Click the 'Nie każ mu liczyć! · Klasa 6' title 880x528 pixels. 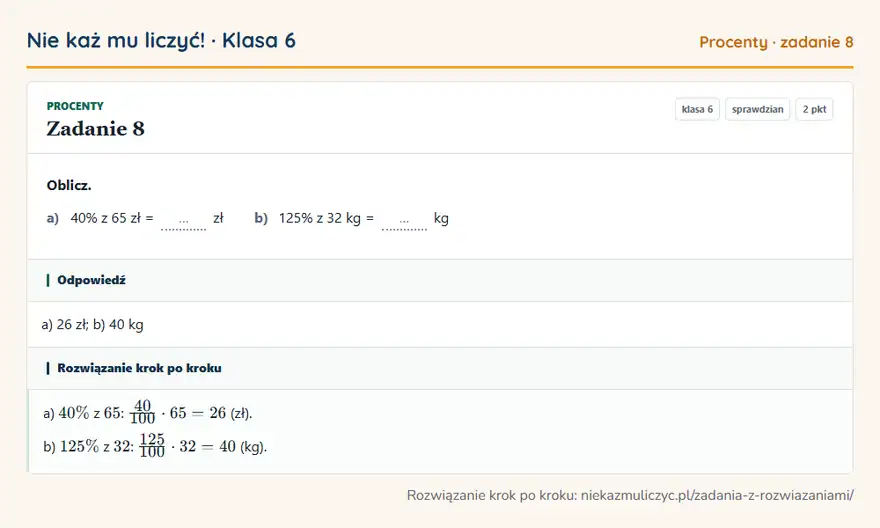[x=161, y=41]
